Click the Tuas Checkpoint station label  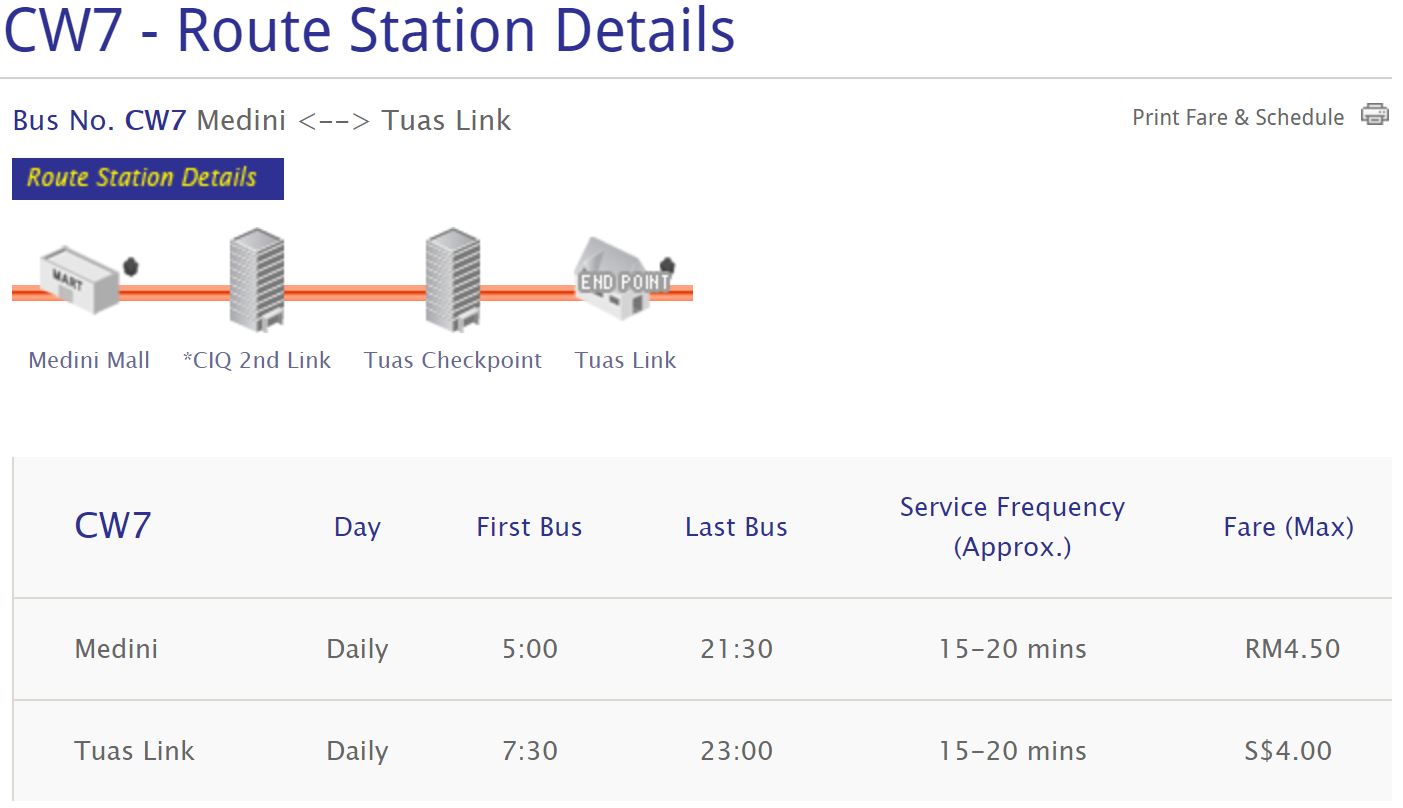[x=453, y=360]
